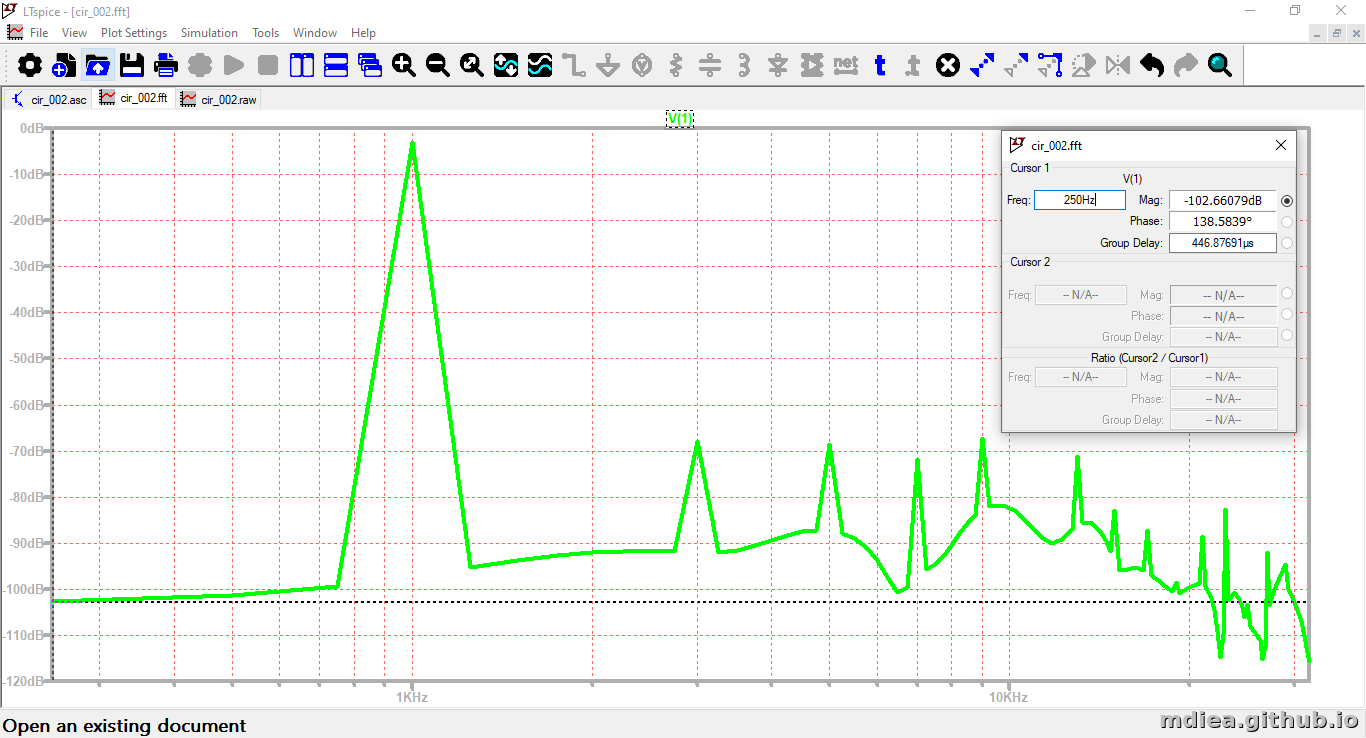Restore the inner document window
This screenshot has height=738, width=1366.
(x=1337, y=33)
